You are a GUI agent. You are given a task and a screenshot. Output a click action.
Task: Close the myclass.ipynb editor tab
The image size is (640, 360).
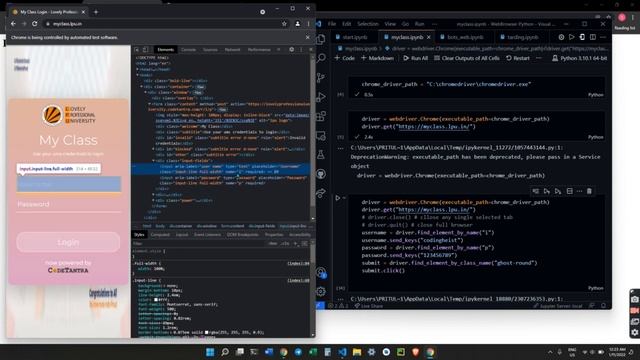tap(429, 37)
